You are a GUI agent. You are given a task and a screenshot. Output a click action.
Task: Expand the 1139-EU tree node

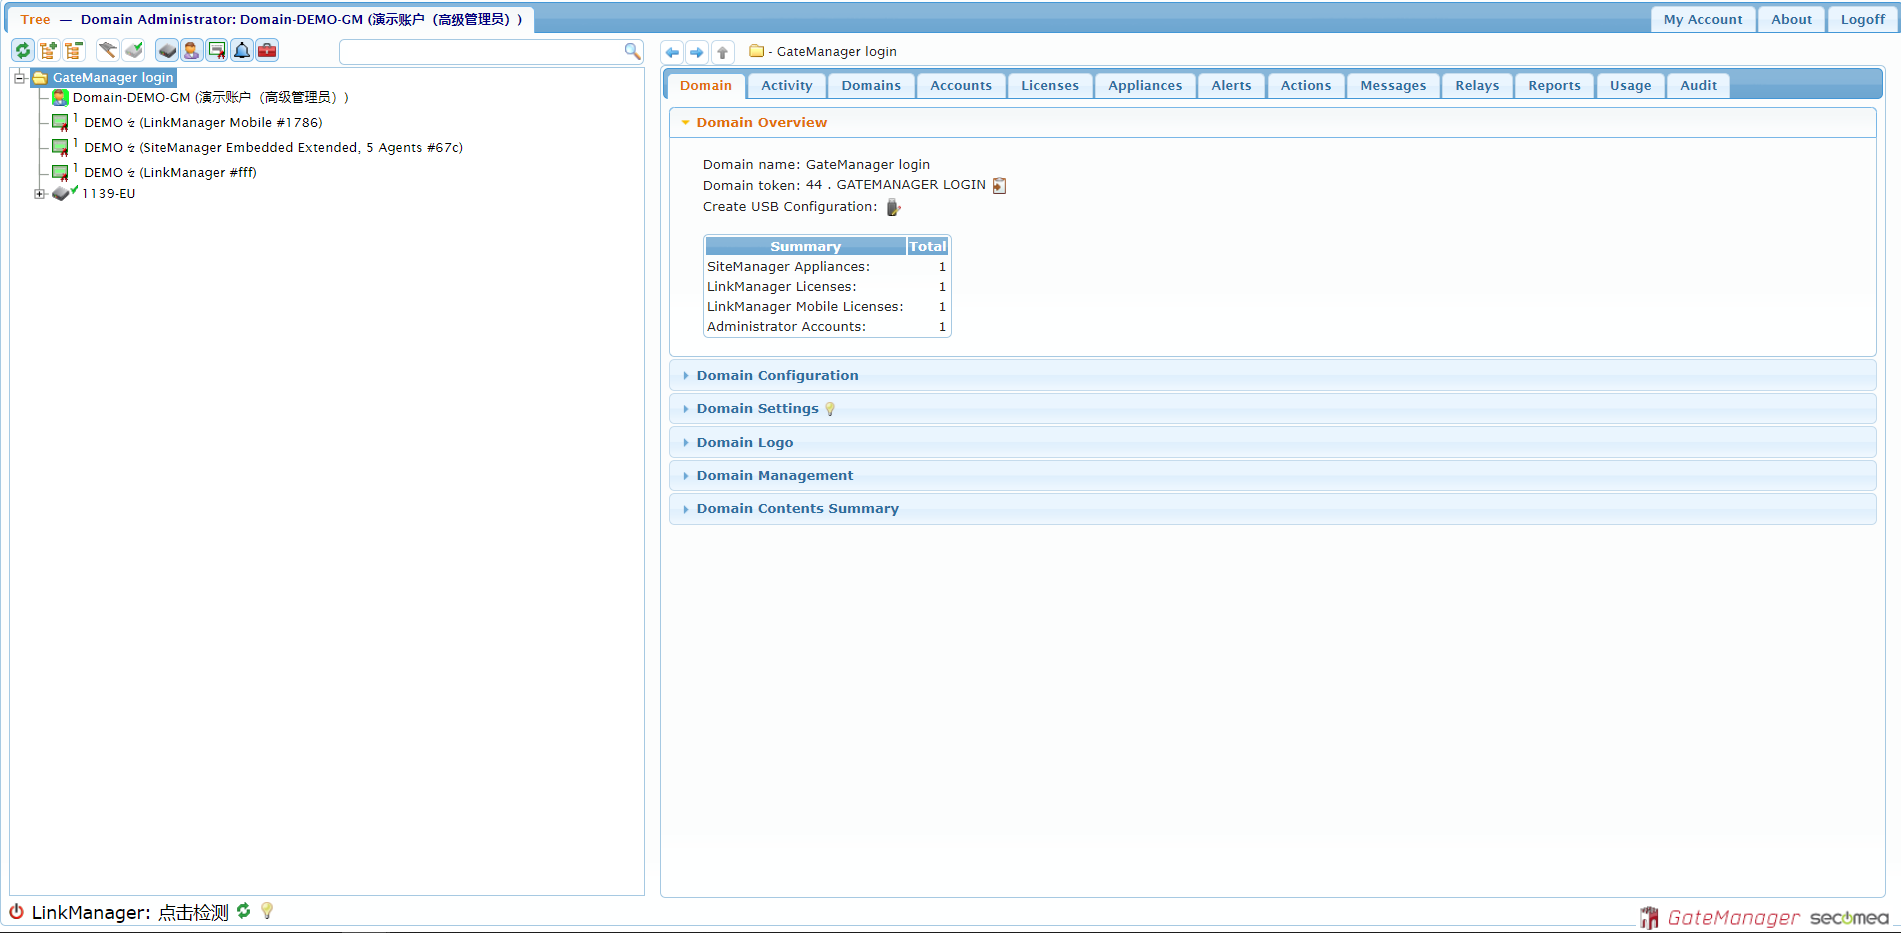coord(39,194)
